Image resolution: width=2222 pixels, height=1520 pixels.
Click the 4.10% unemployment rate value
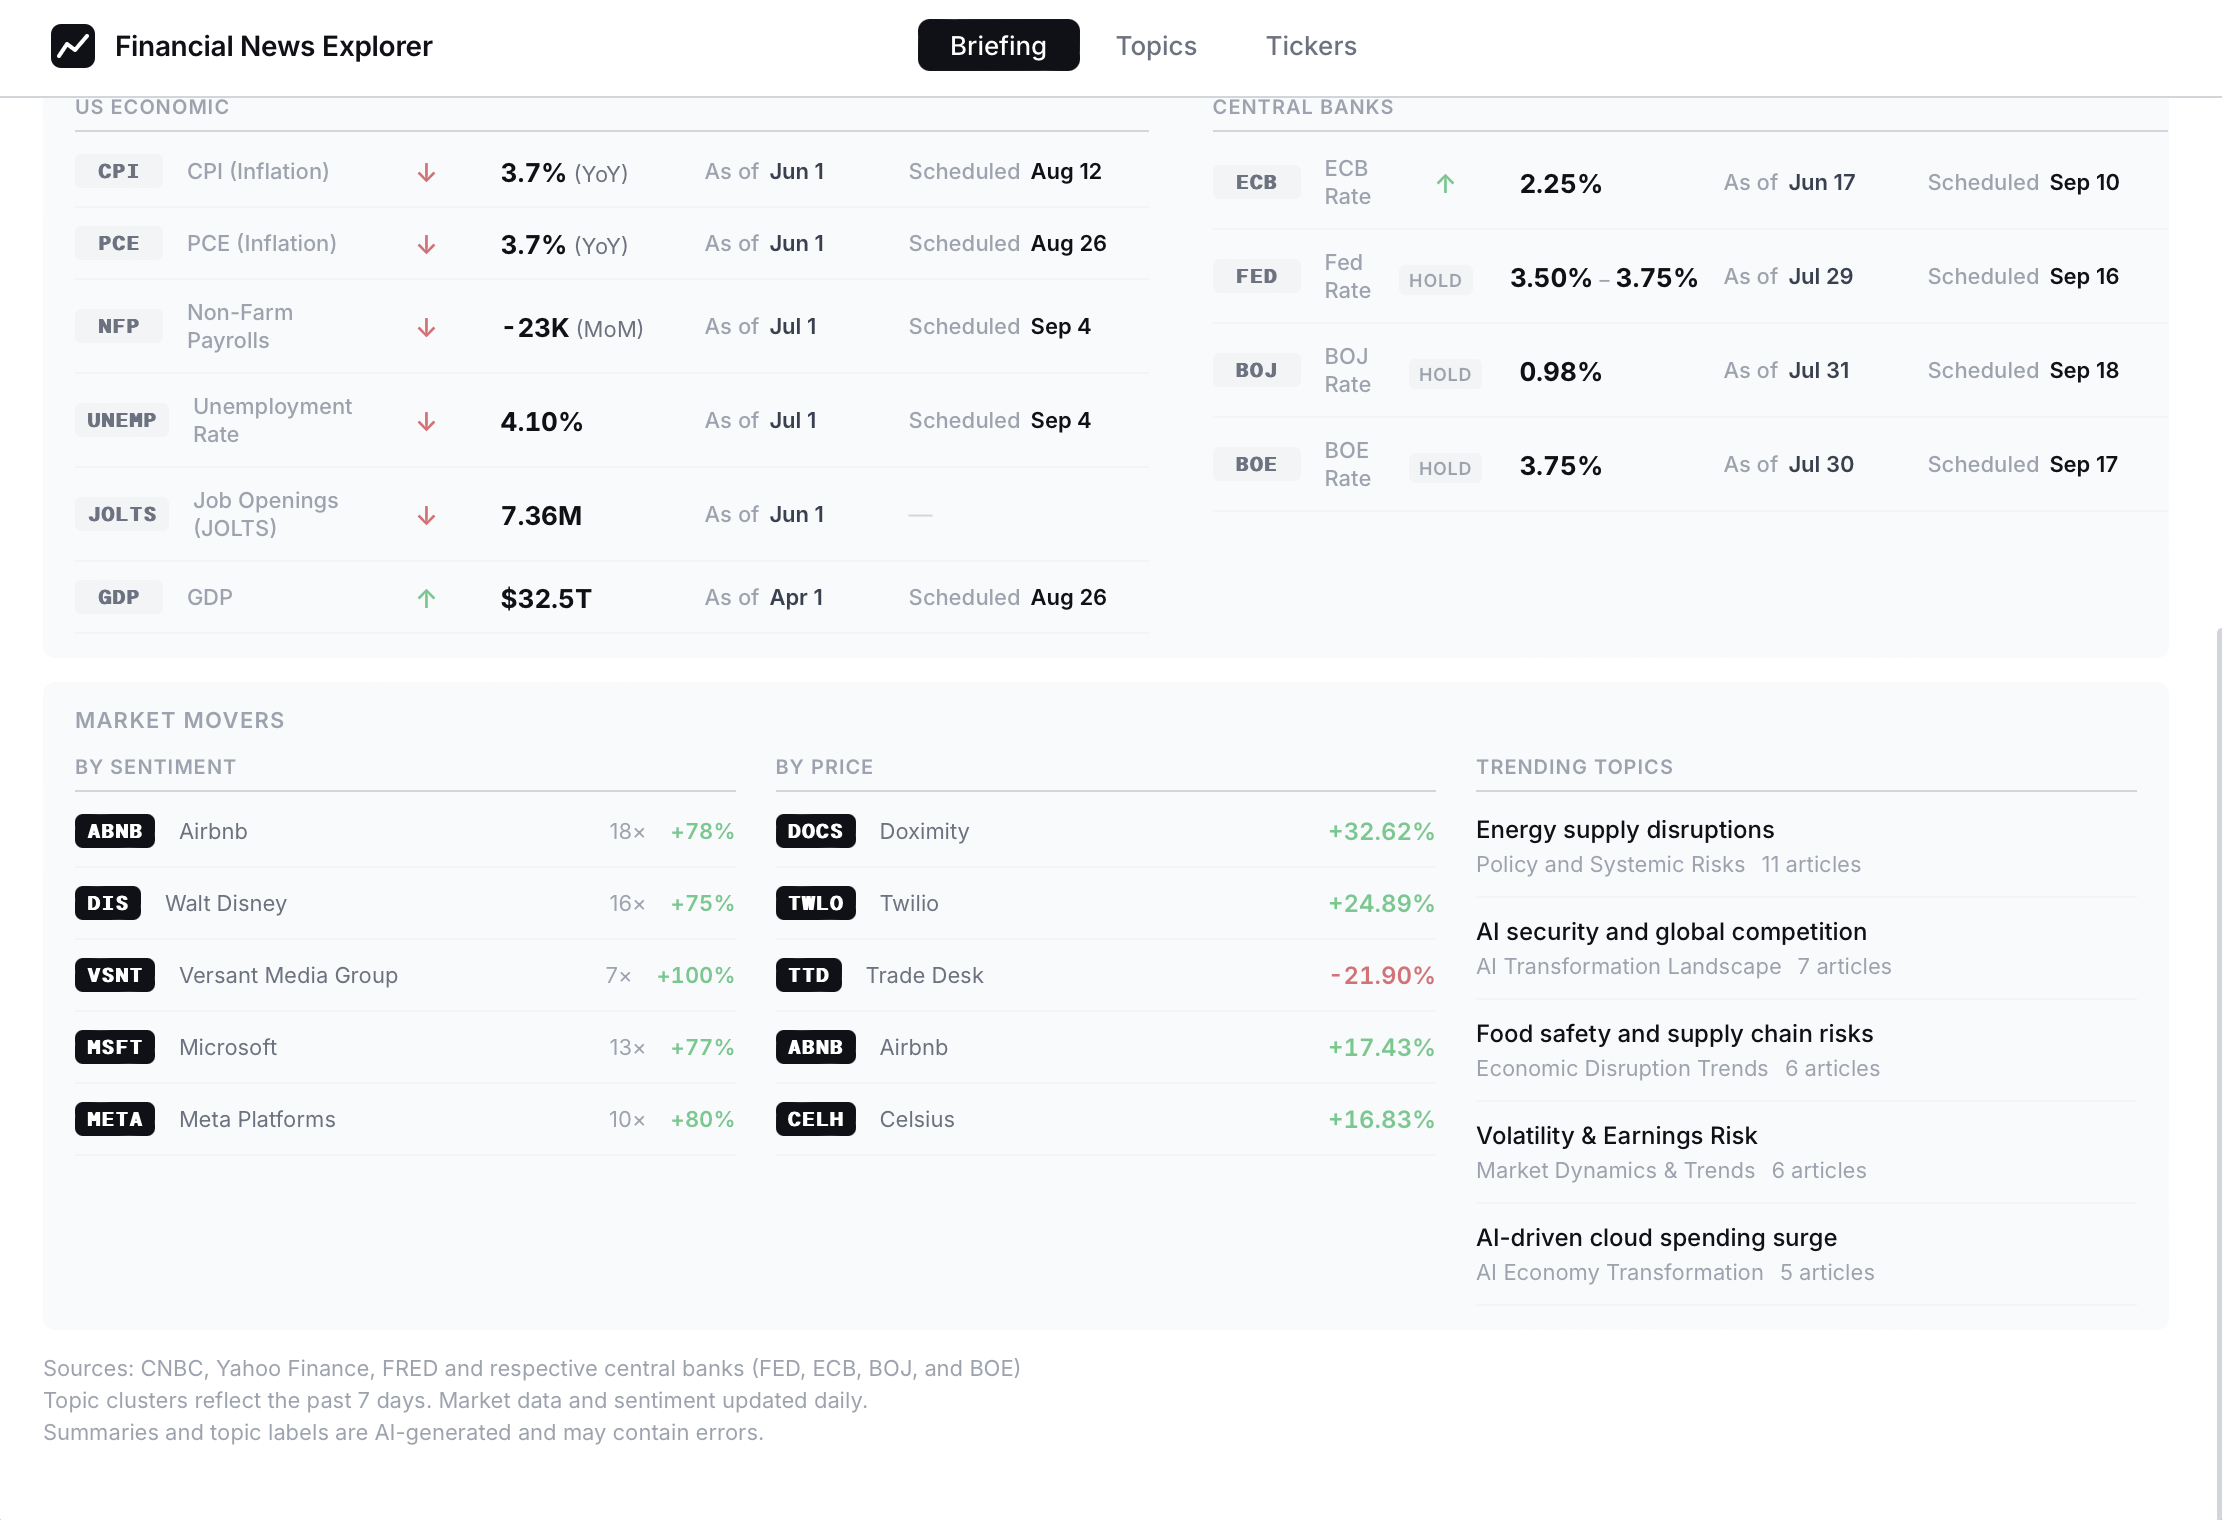pos(541,422)
